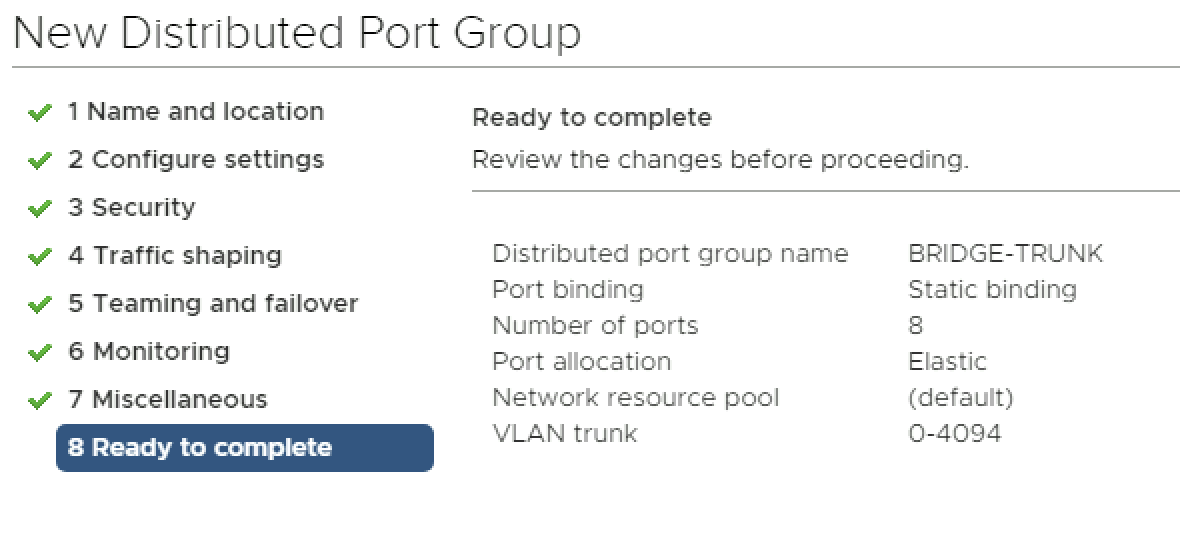Select the 5 Teaming and failover step
The height and width of the screenshot is (536, 1180).
(213, 304)
